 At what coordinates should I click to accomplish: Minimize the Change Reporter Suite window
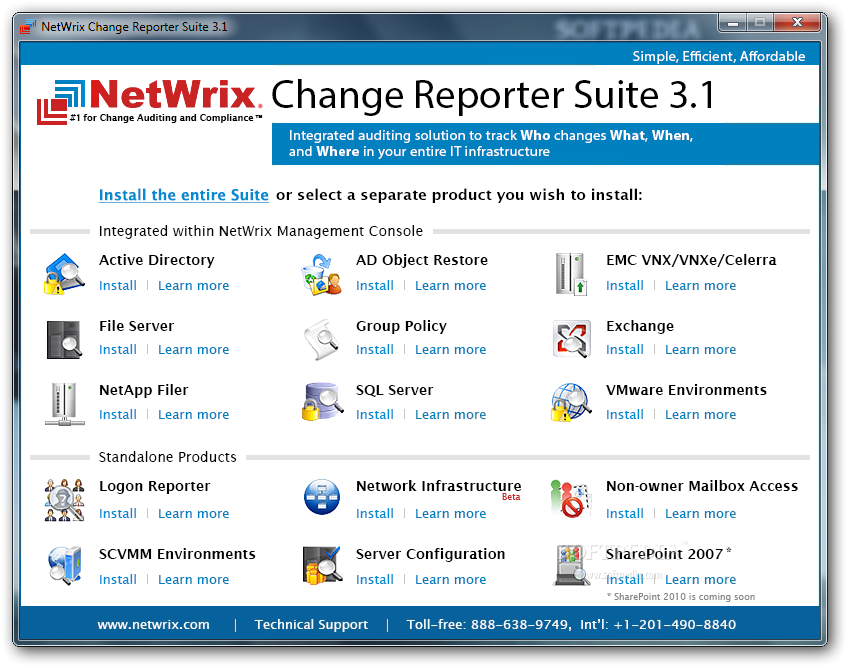click(x=733, y=23)
